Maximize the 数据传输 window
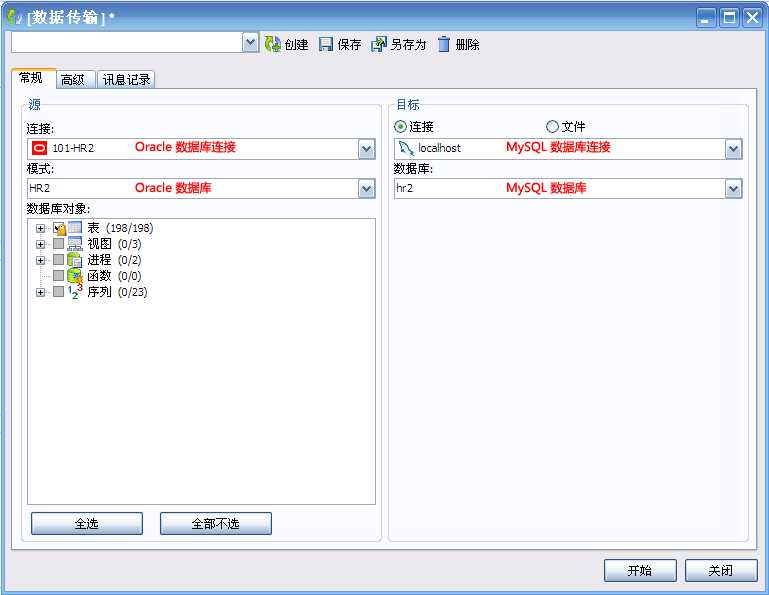This screenshot has height=595, width=769. 729,18
